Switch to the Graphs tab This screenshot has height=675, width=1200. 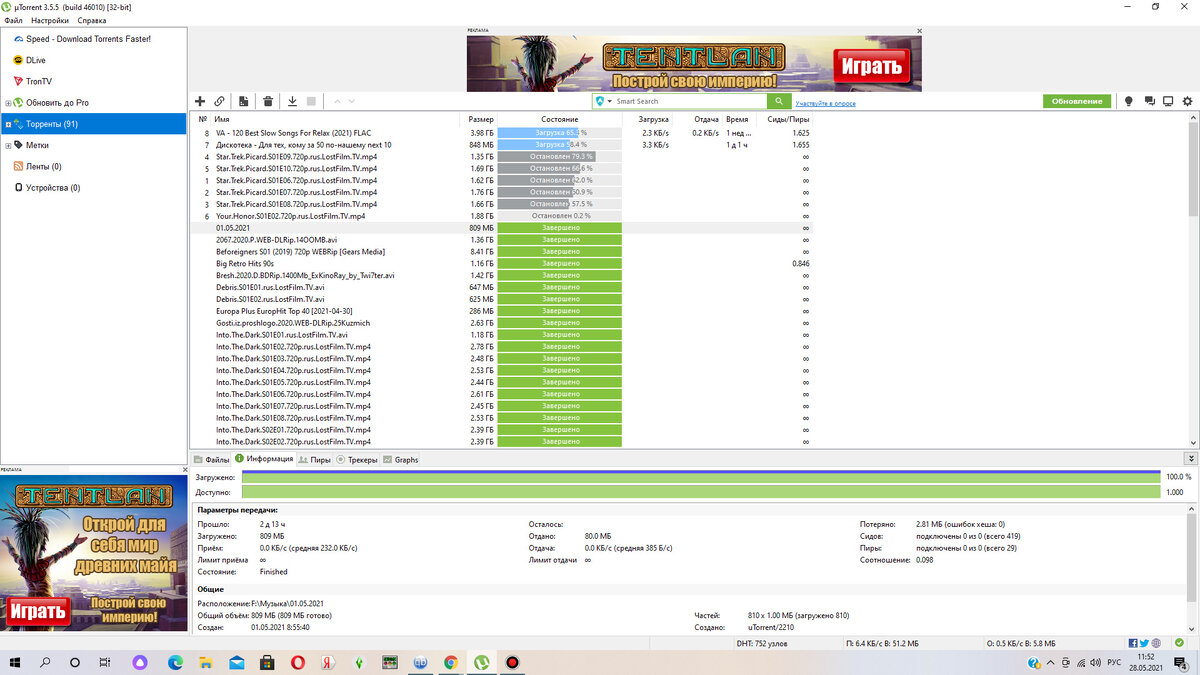pos(400,460)
